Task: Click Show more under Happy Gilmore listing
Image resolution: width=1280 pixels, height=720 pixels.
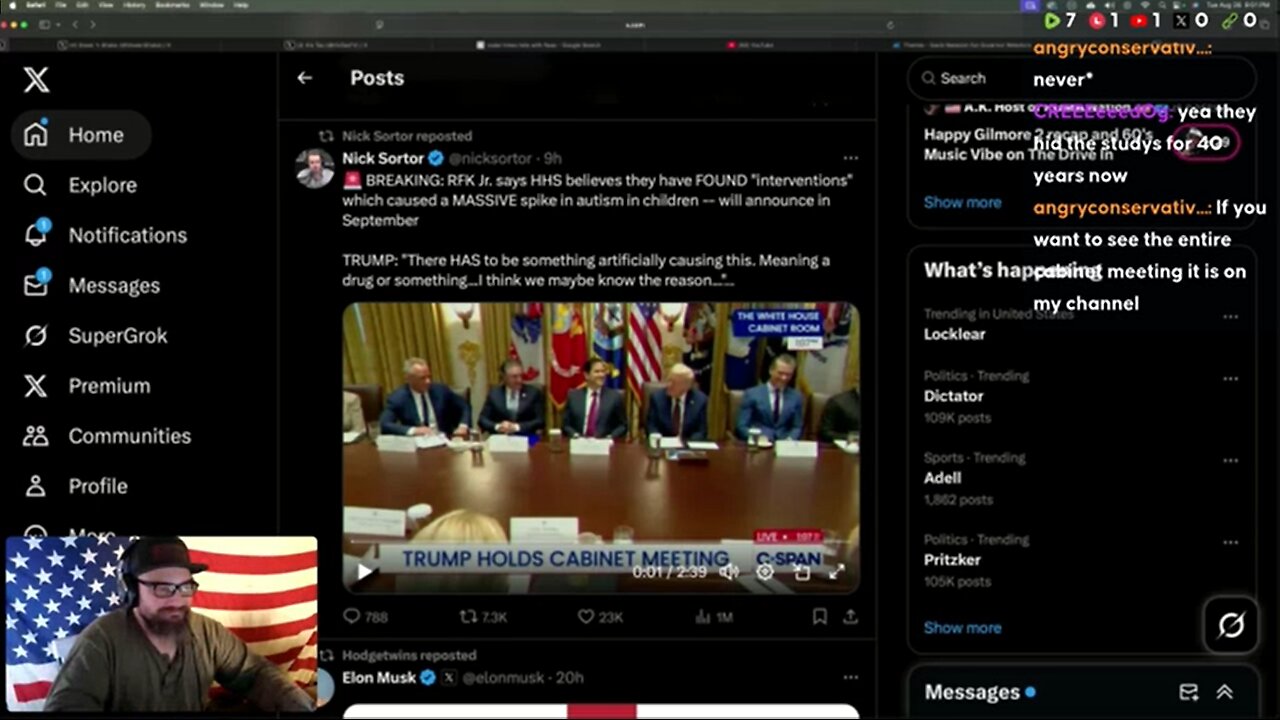Action: [962, 202]
